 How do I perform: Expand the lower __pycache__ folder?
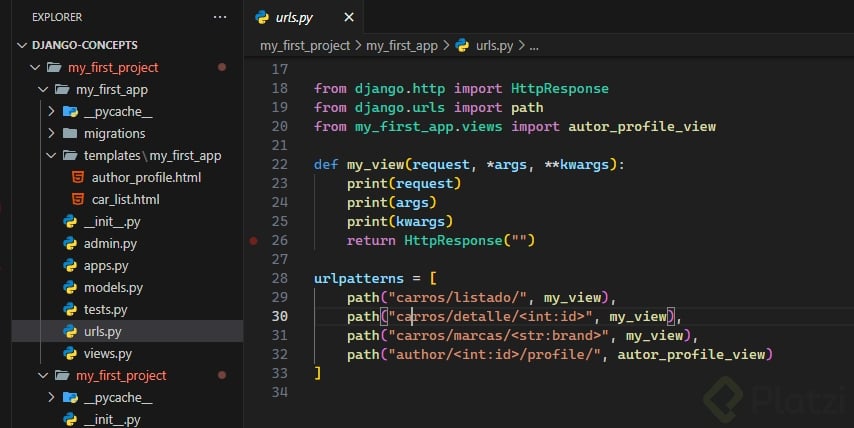(51, 398)
